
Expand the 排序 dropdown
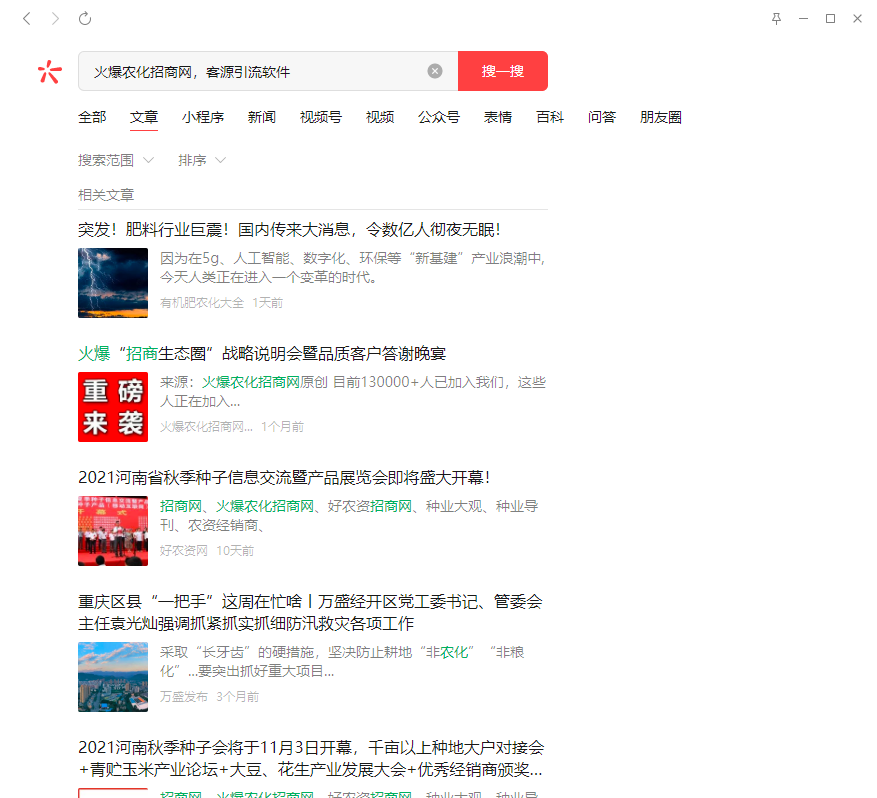pyautogui.click(x=202, y=160)
